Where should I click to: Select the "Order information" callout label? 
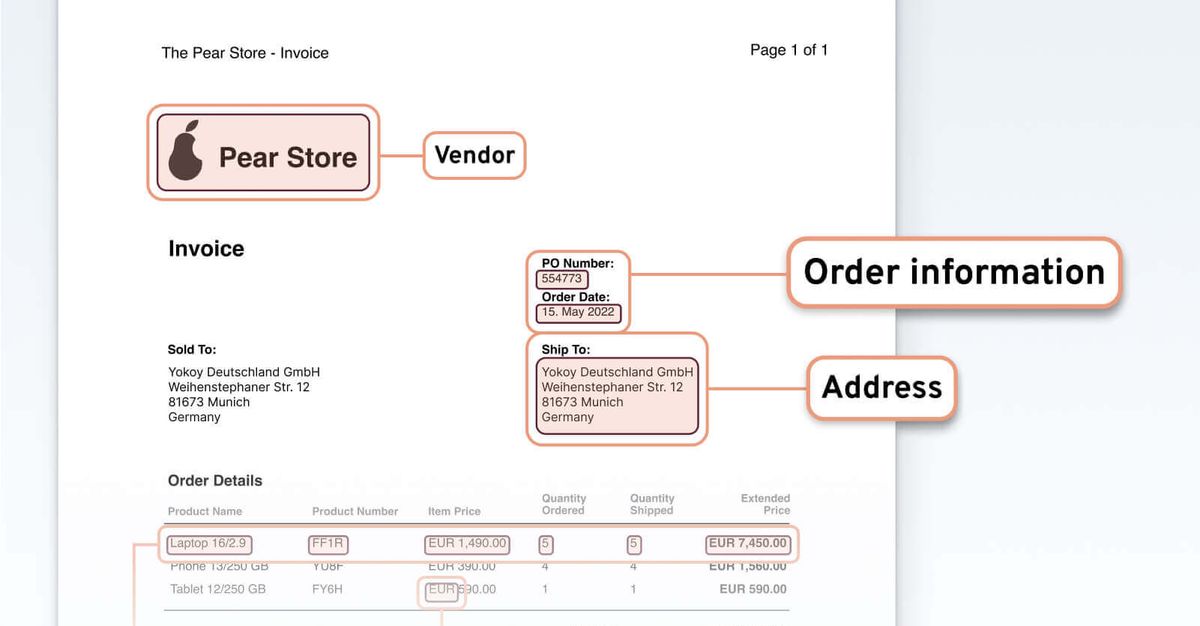coord(954,271)
